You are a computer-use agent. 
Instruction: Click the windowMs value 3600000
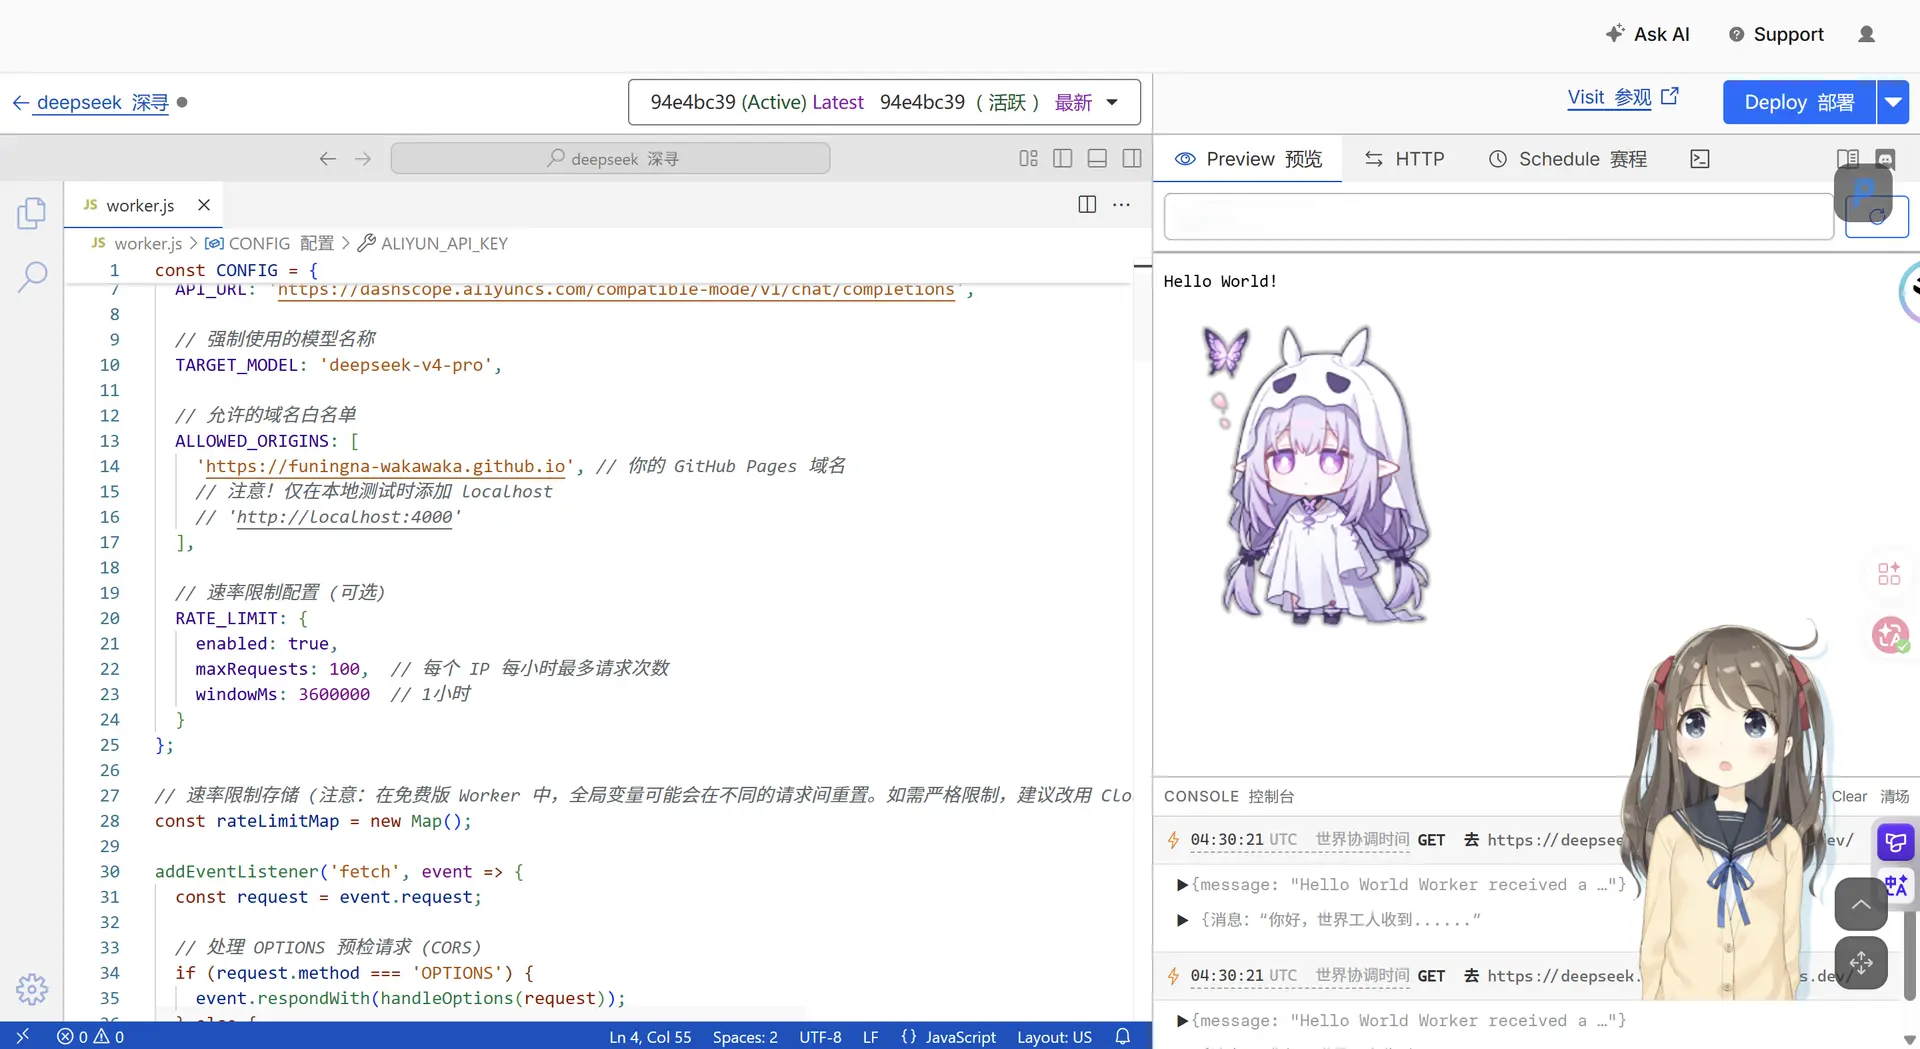pos(334,694)
